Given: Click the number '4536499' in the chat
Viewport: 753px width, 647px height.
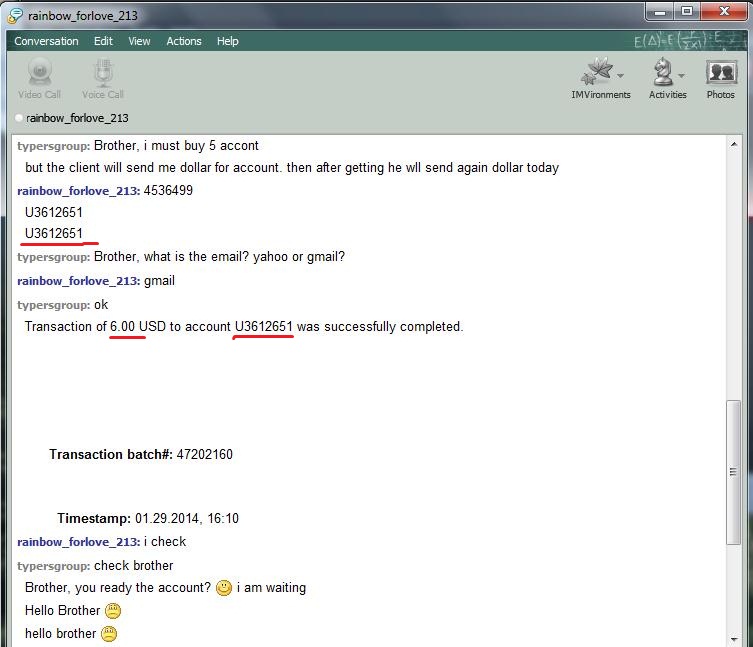Looking at the screenshot, I should (168, 190).
